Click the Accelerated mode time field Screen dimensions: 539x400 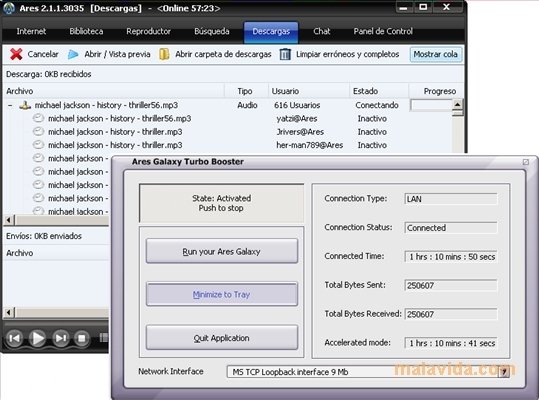[x=451, y=343]
